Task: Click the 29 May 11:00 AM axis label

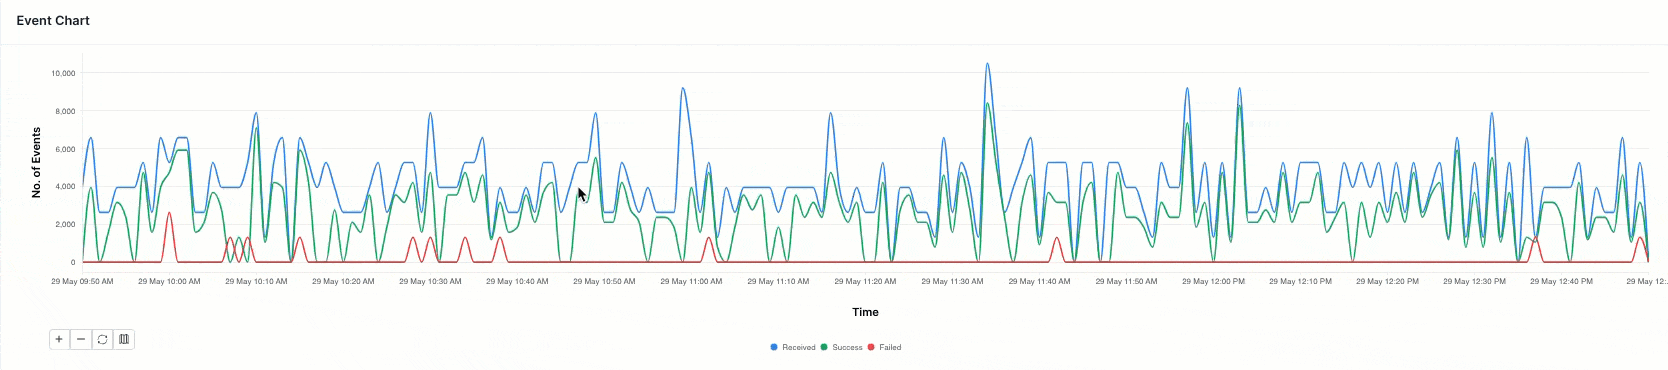Action: click(x=691, y=281)
